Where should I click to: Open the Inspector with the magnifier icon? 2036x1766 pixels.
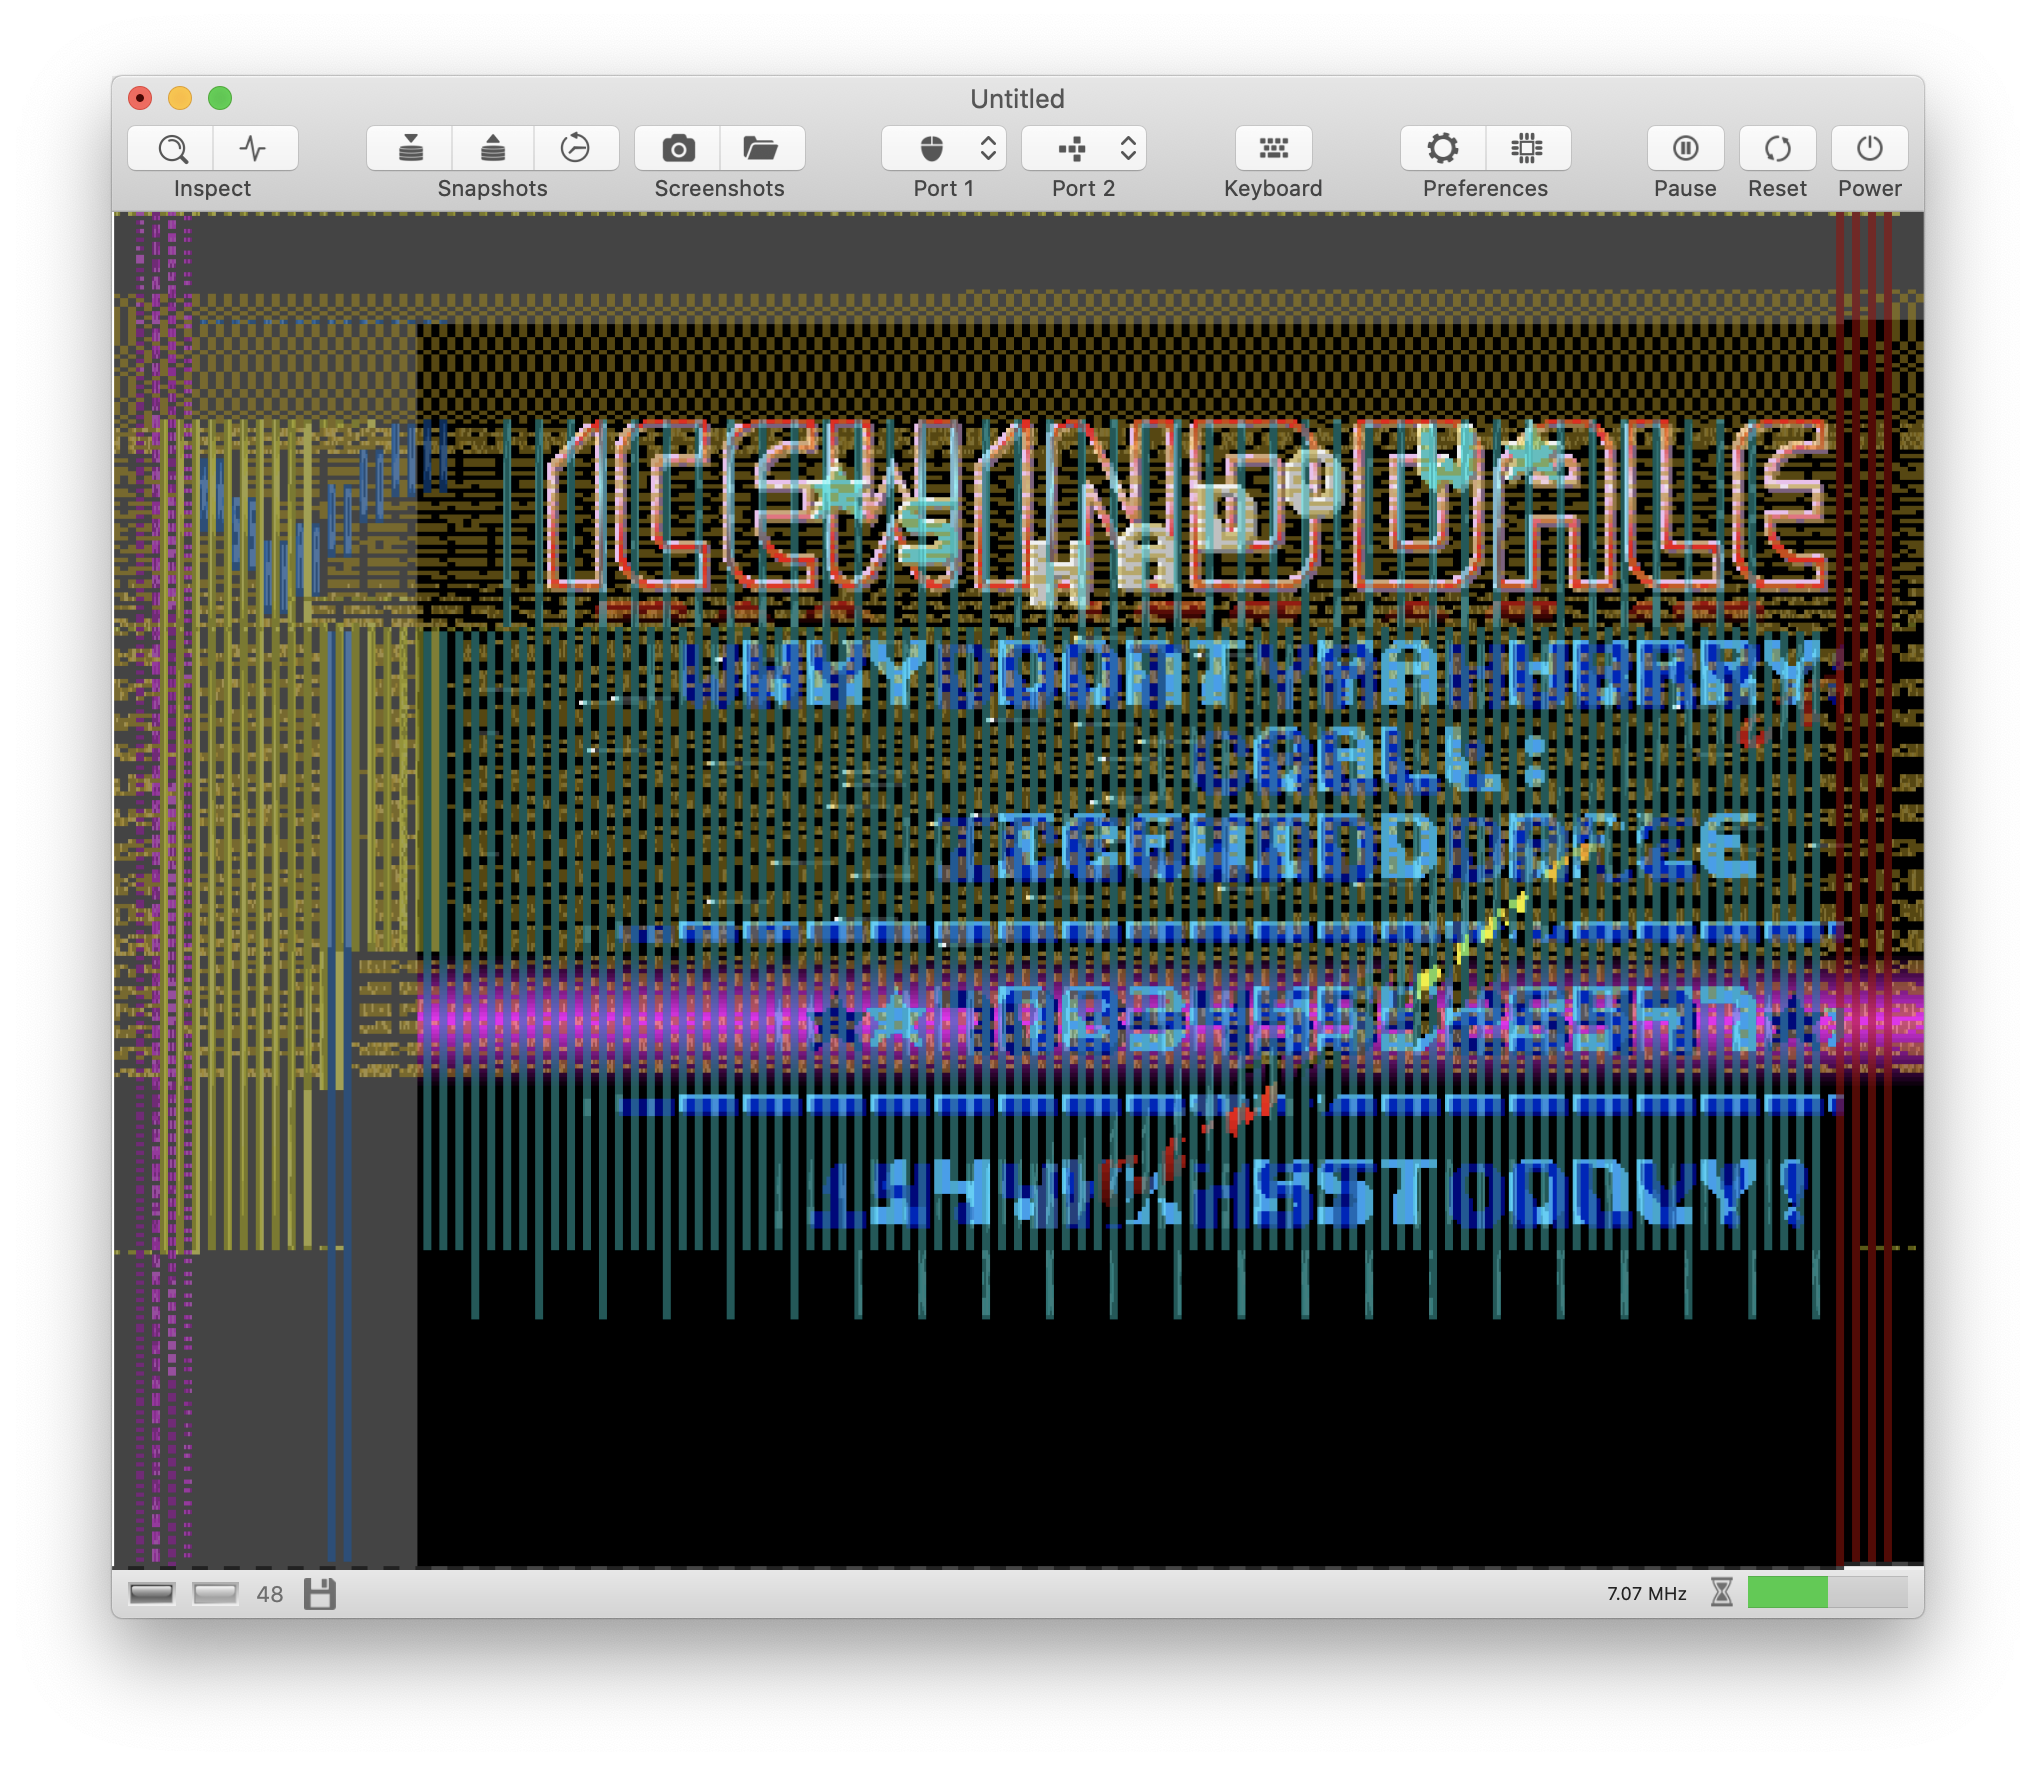coord(171,149)
